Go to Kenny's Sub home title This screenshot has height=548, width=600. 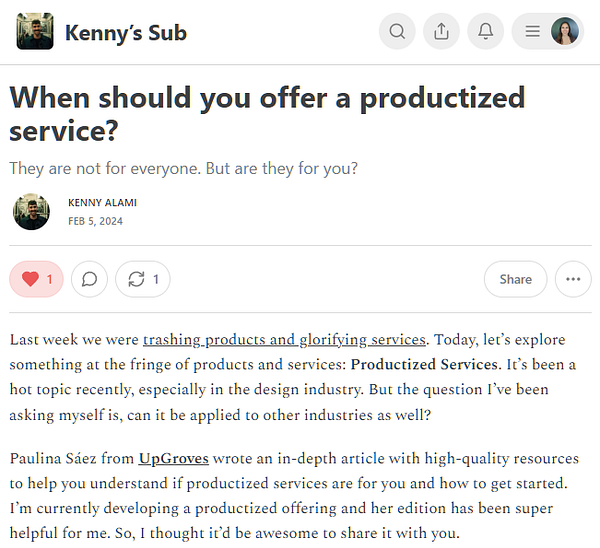coord(125,32)
